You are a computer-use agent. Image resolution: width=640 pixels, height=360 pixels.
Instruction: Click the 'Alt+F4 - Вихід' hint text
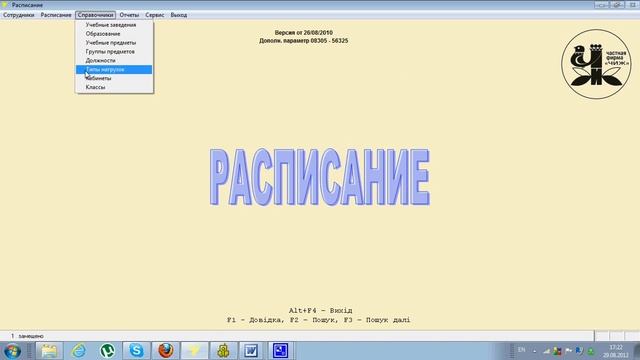(320, 311)
